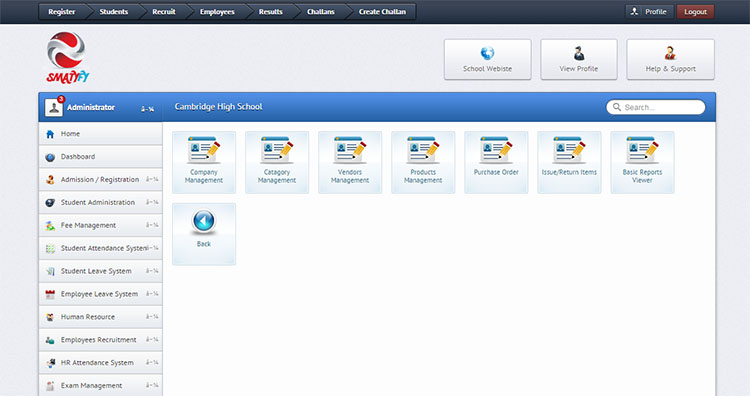Open the Catagory Management icon
Screen dimensions: 750x396
(x=277, y=162)
